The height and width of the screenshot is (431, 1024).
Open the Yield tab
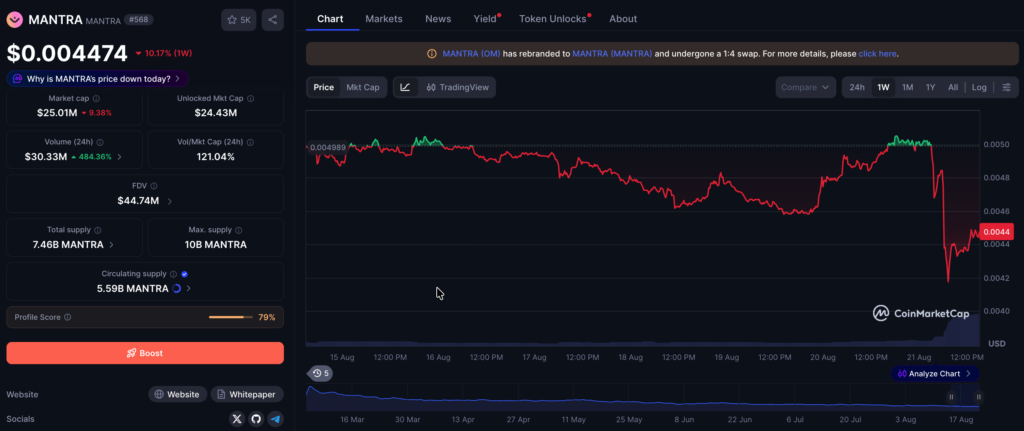pos(485,19)
